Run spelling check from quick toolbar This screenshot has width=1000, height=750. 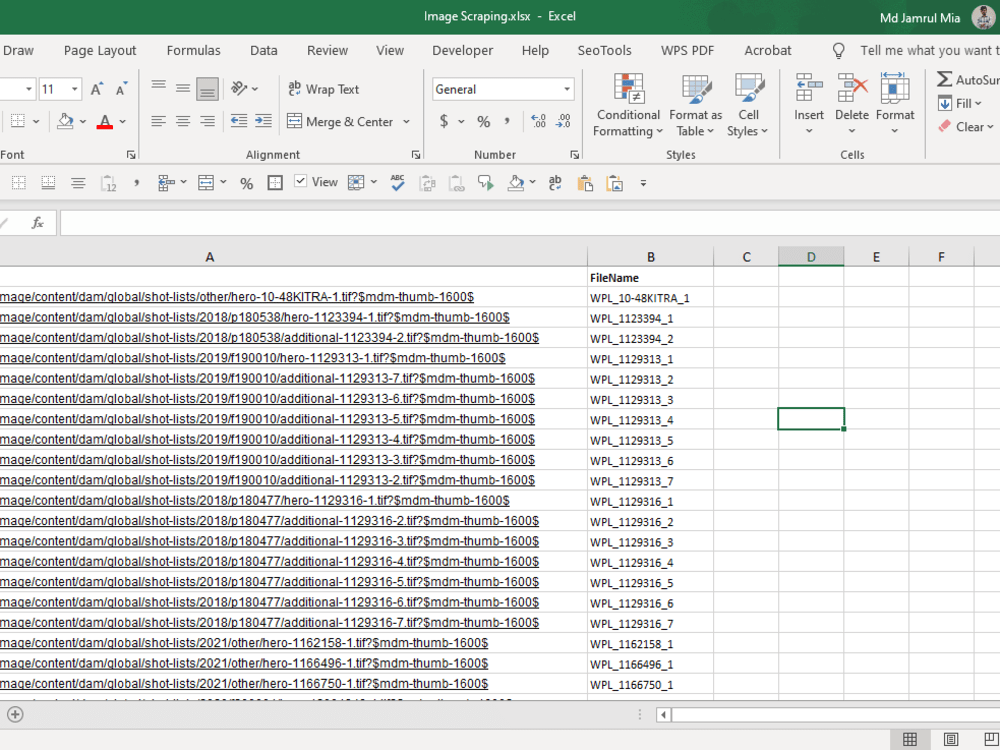397,183
